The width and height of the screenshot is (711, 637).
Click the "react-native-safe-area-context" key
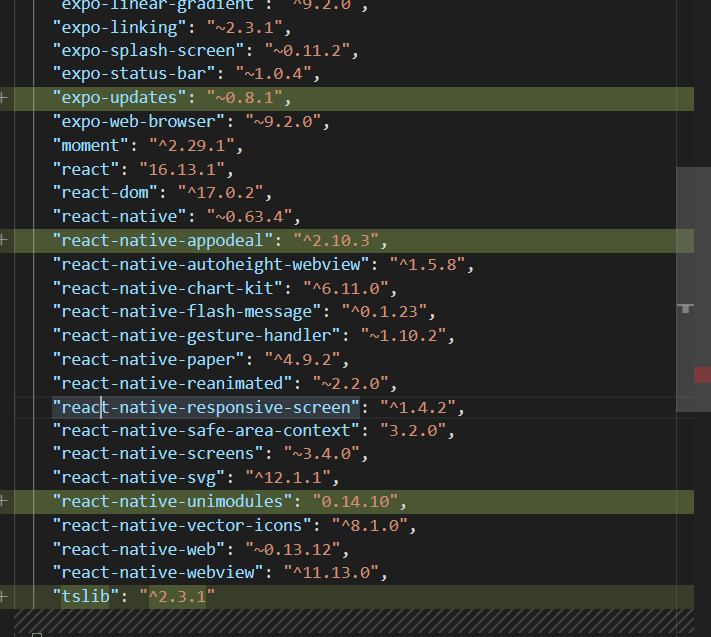(x=206, y=430)
